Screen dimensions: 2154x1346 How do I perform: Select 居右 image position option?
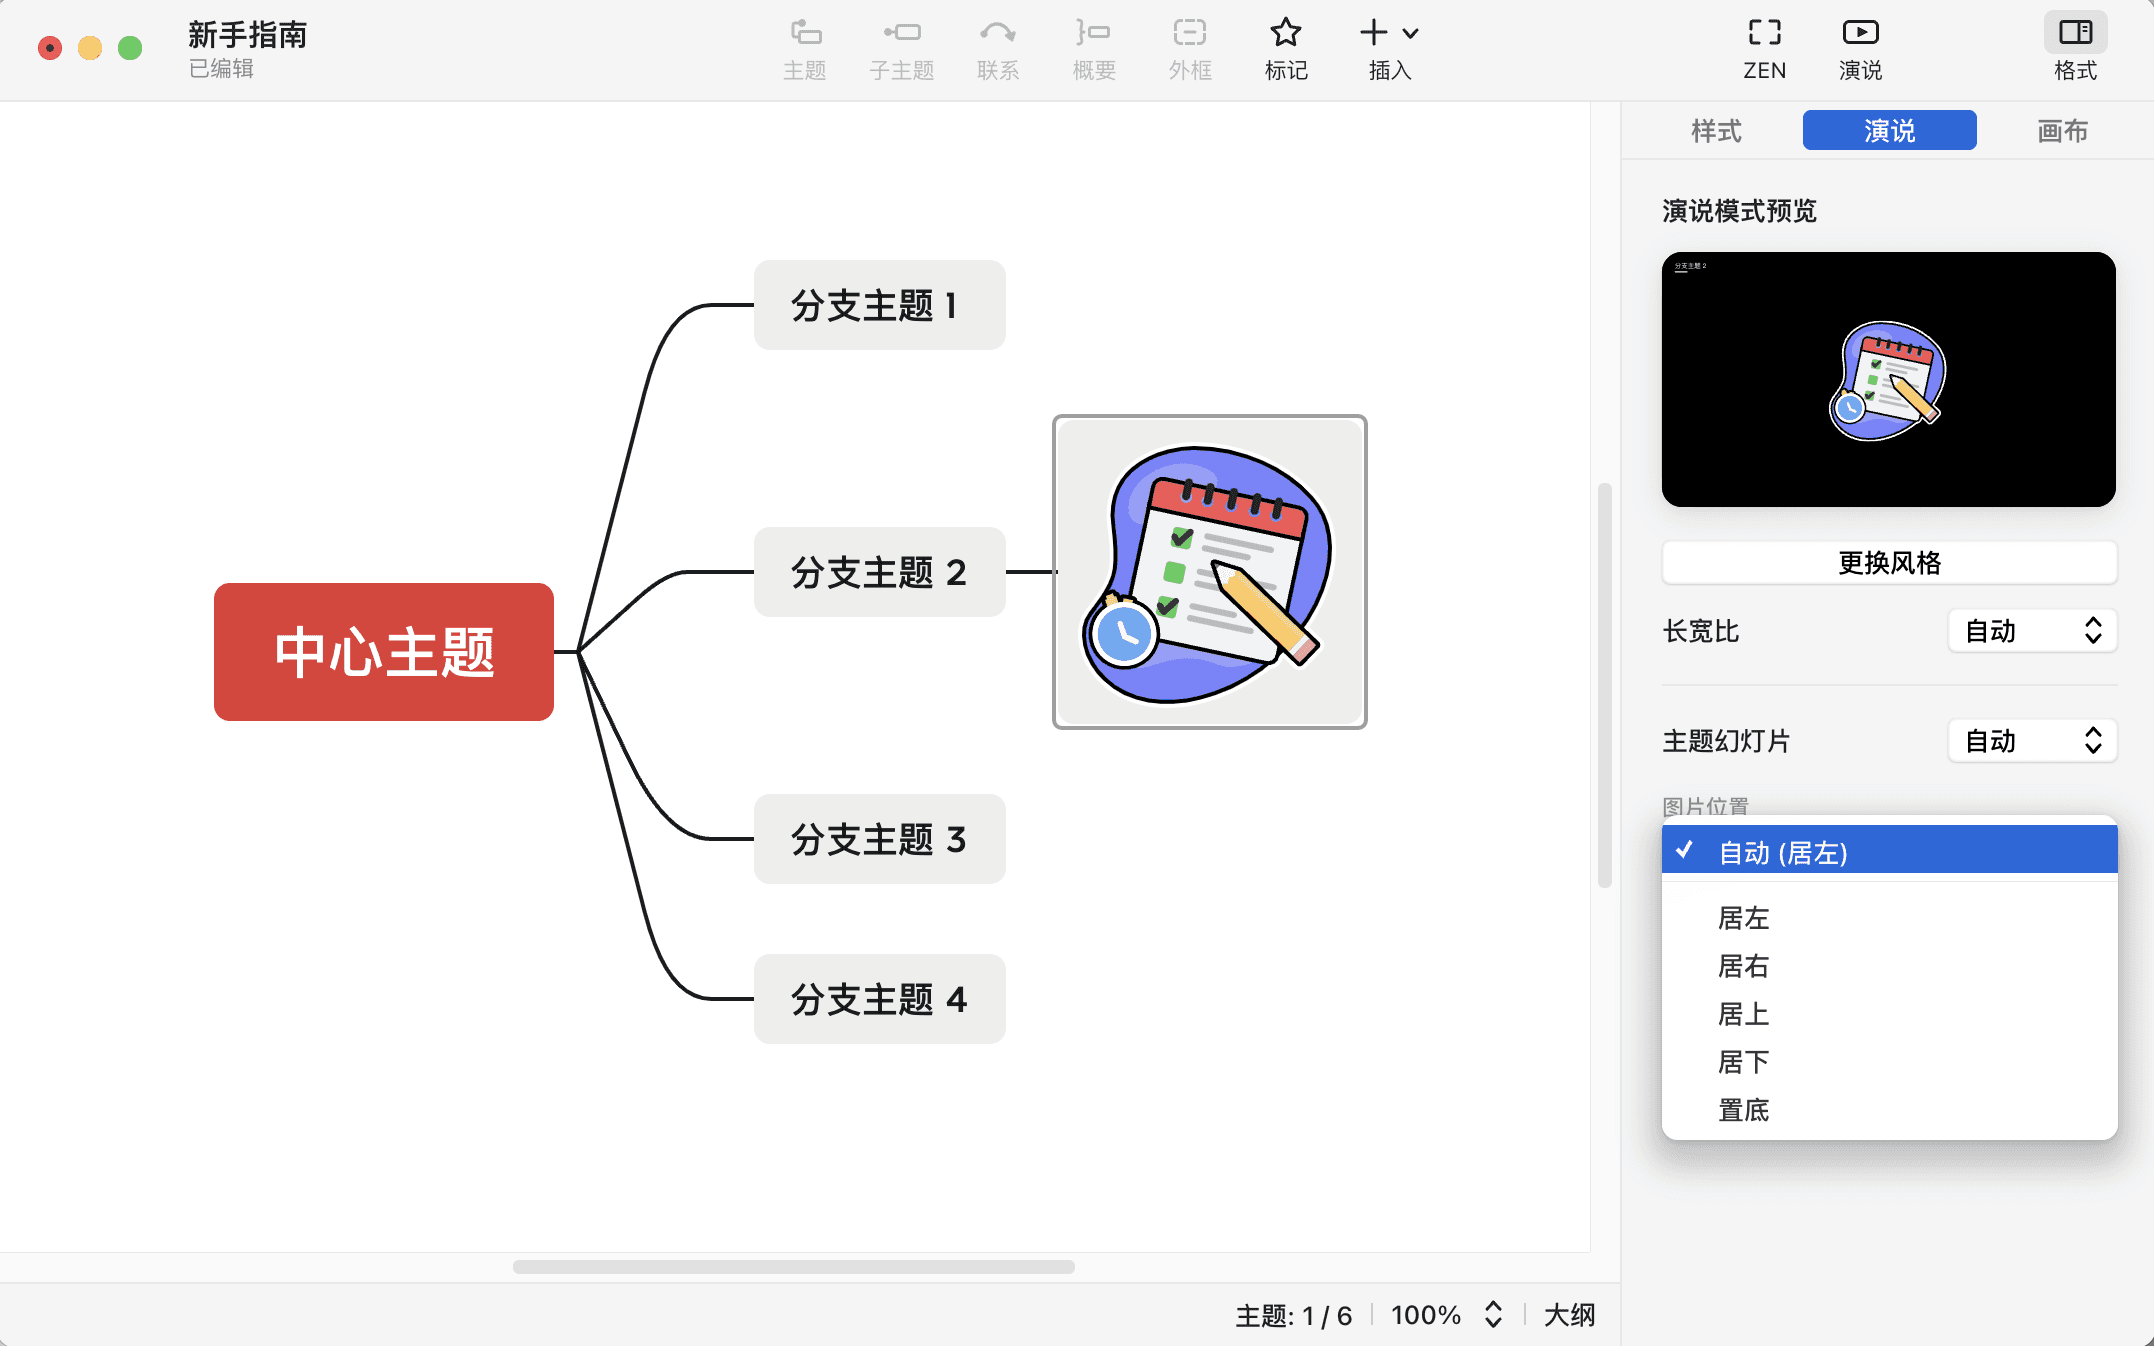1743,966
